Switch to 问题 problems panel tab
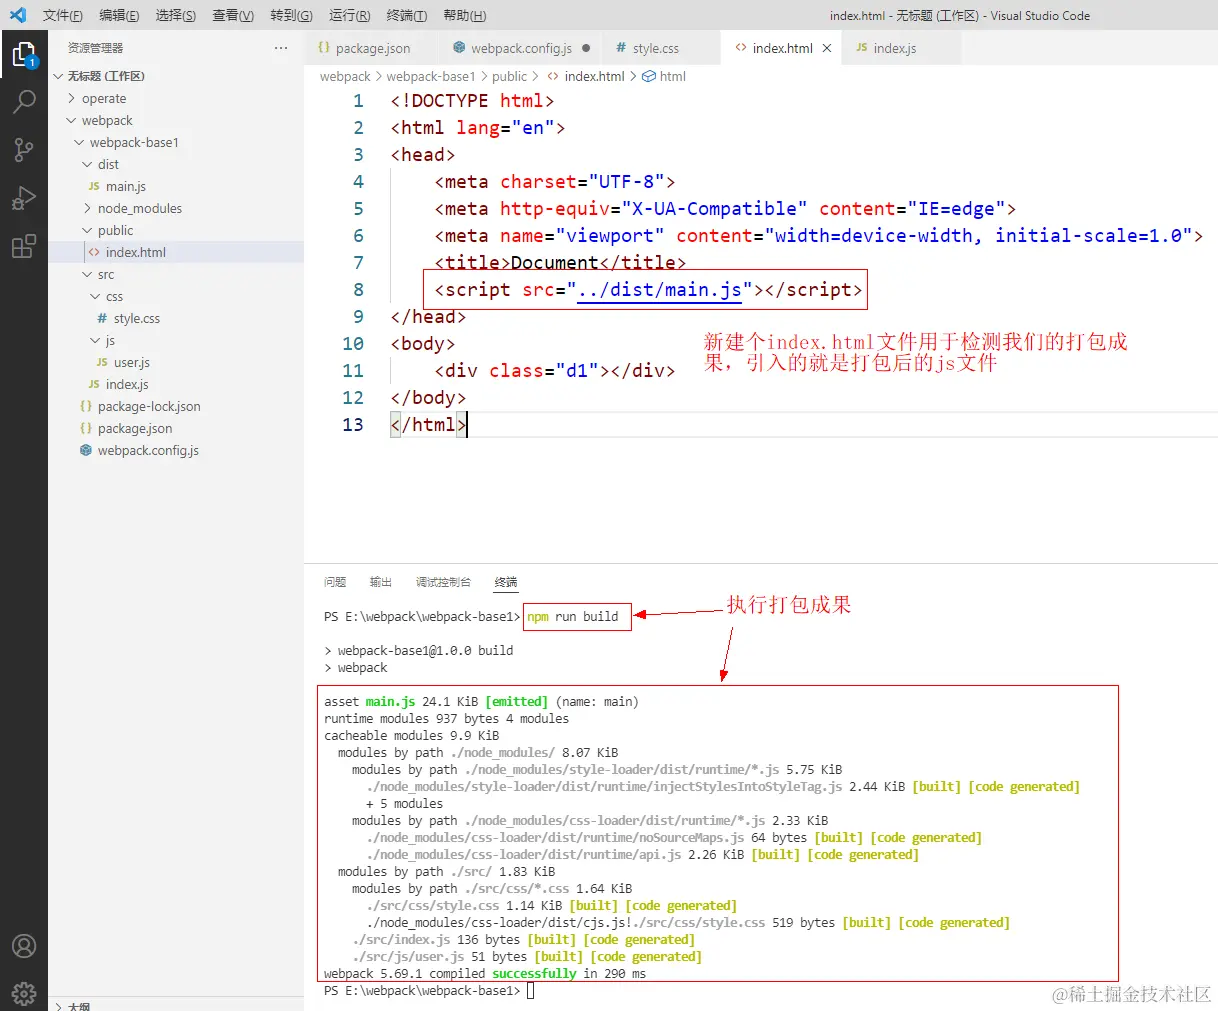This screenshot has width=1218, height=1011. [335, 582]
